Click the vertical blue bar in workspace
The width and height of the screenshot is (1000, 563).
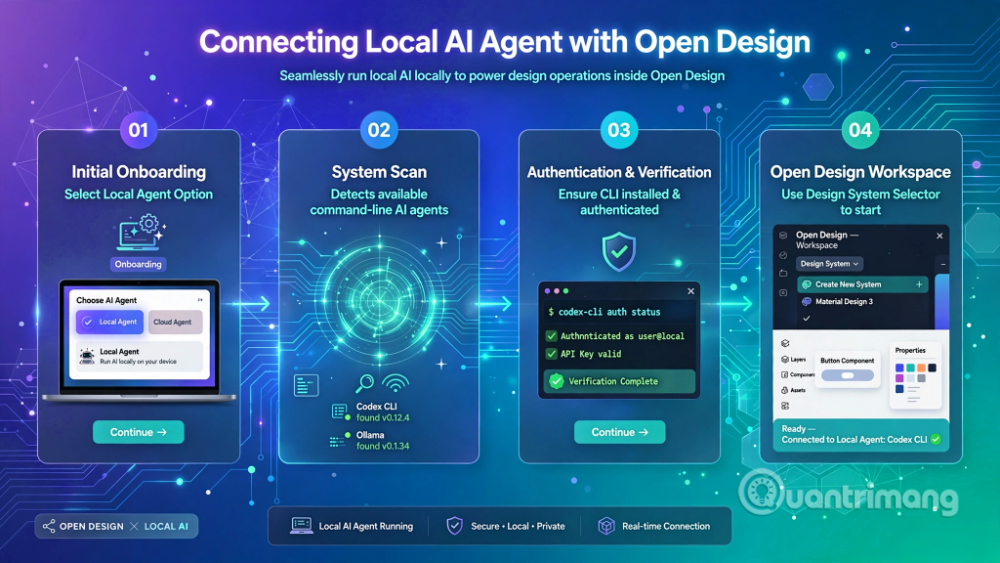click(x=942, y=302)
